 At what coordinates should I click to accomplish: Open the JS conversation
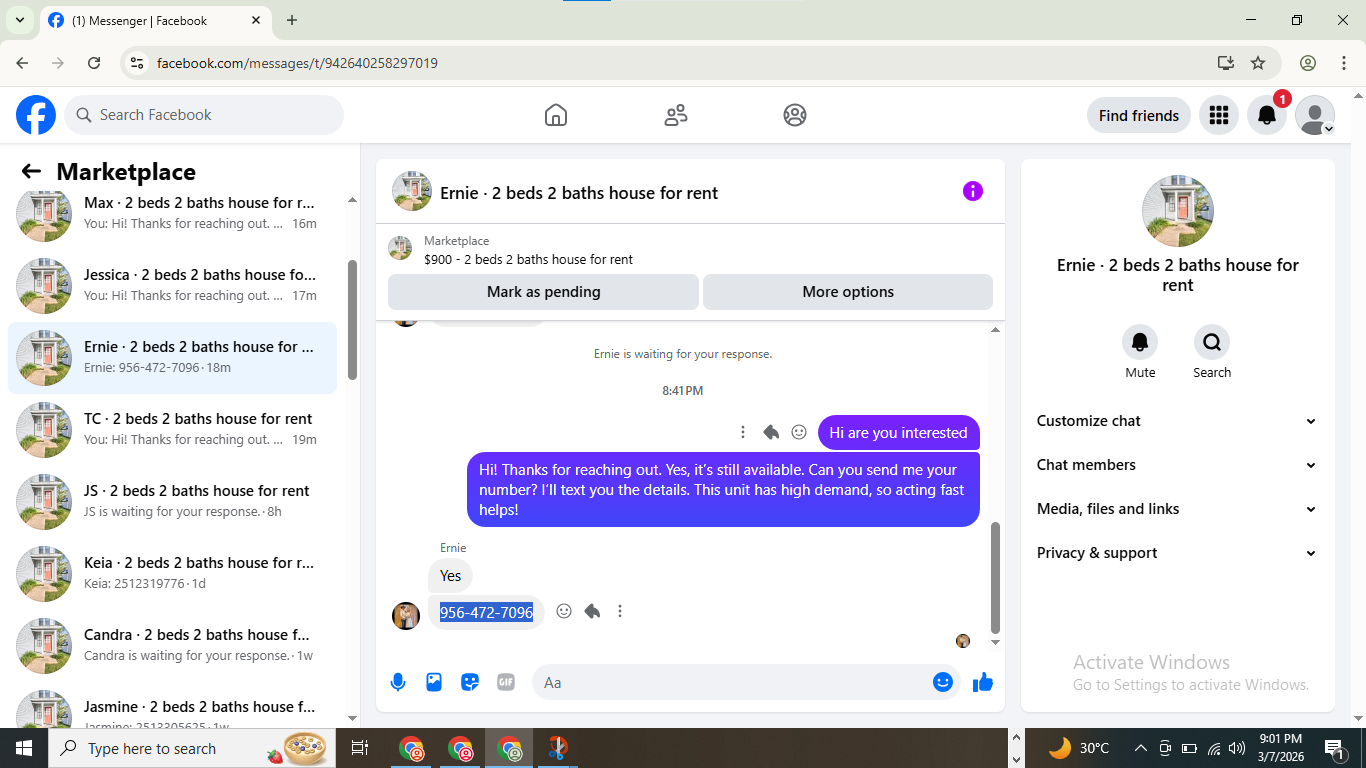point(172,501)
